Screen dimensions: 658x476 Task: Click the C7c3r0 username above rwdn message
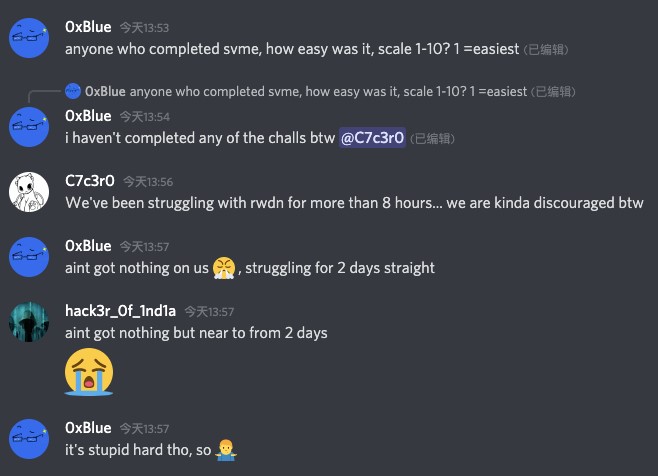coord(90,181)
